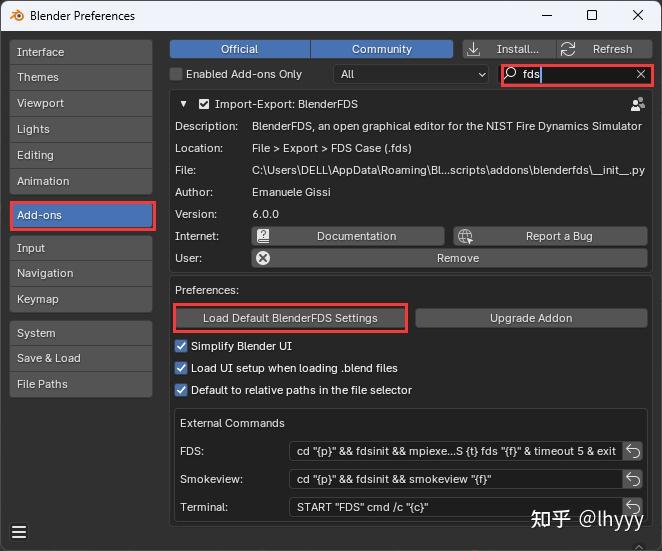Uncheck Load UI setup when loading .blend files
The width and height of the screenshot is (662, 551).
point(182,368)
